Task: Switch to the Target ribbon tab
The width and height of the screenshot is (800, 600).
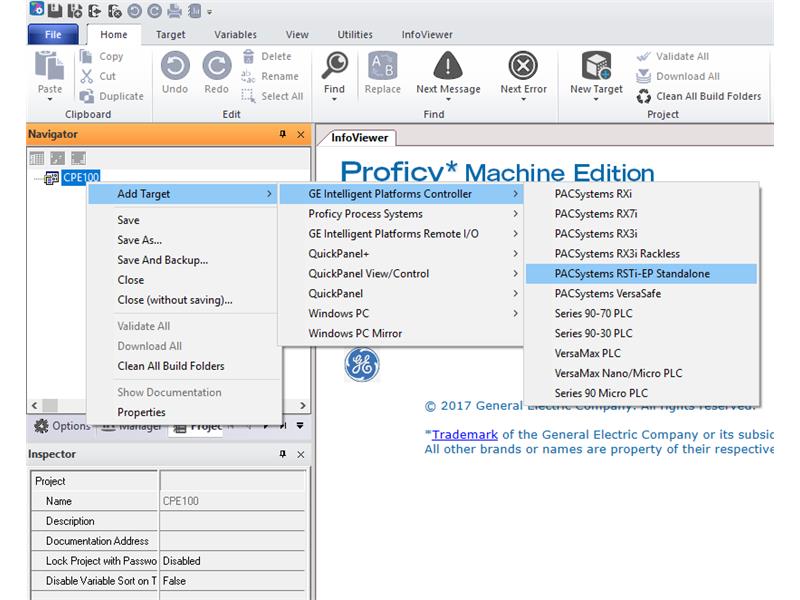Action: (x=170, y=35)
